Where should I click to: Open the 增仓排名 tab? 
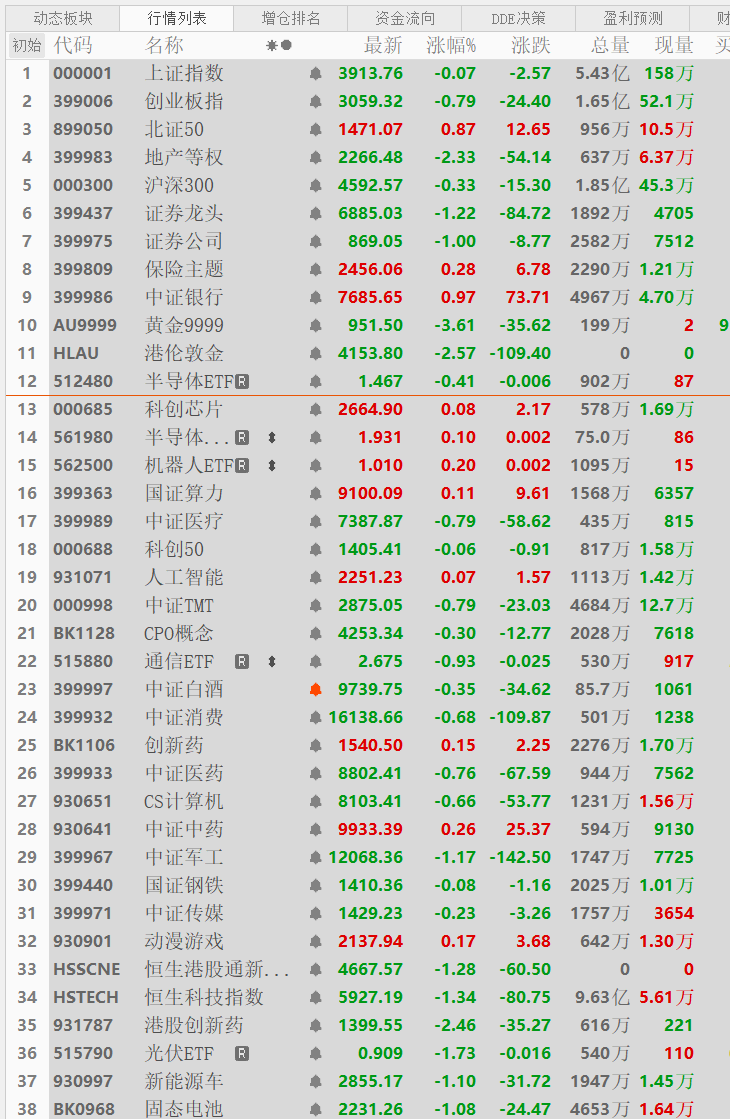[291, 19]
